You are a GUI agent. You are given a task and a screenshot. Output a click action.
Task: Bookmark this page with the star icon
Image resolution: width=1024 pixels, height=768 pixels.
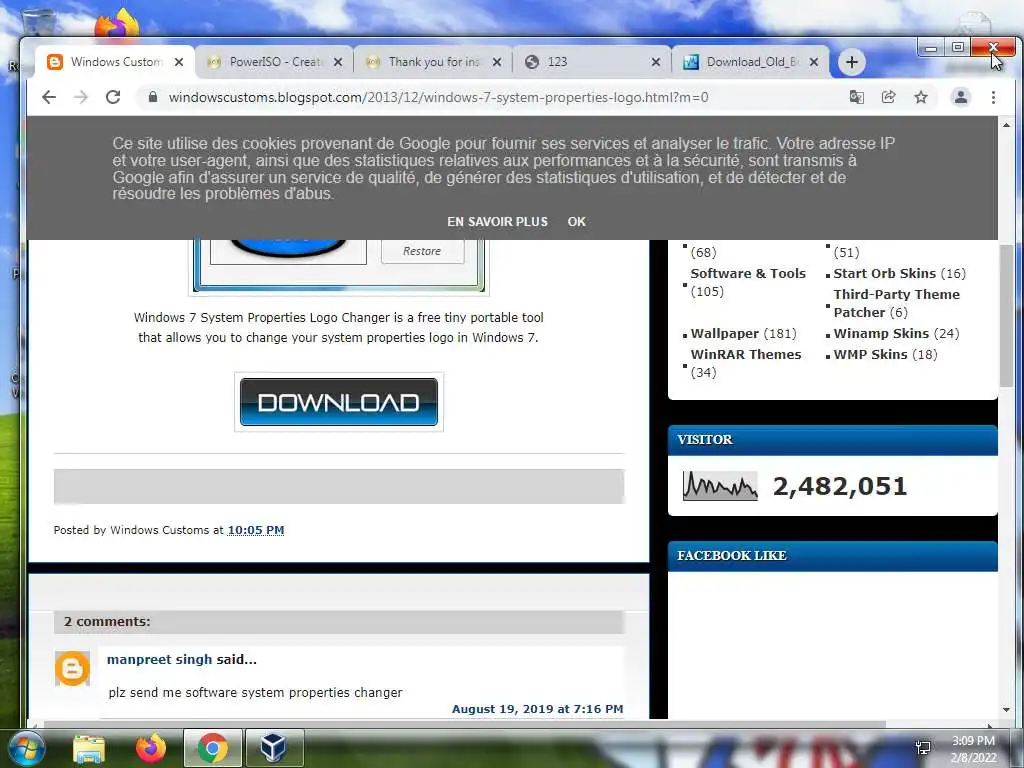(x=921, y=97)
